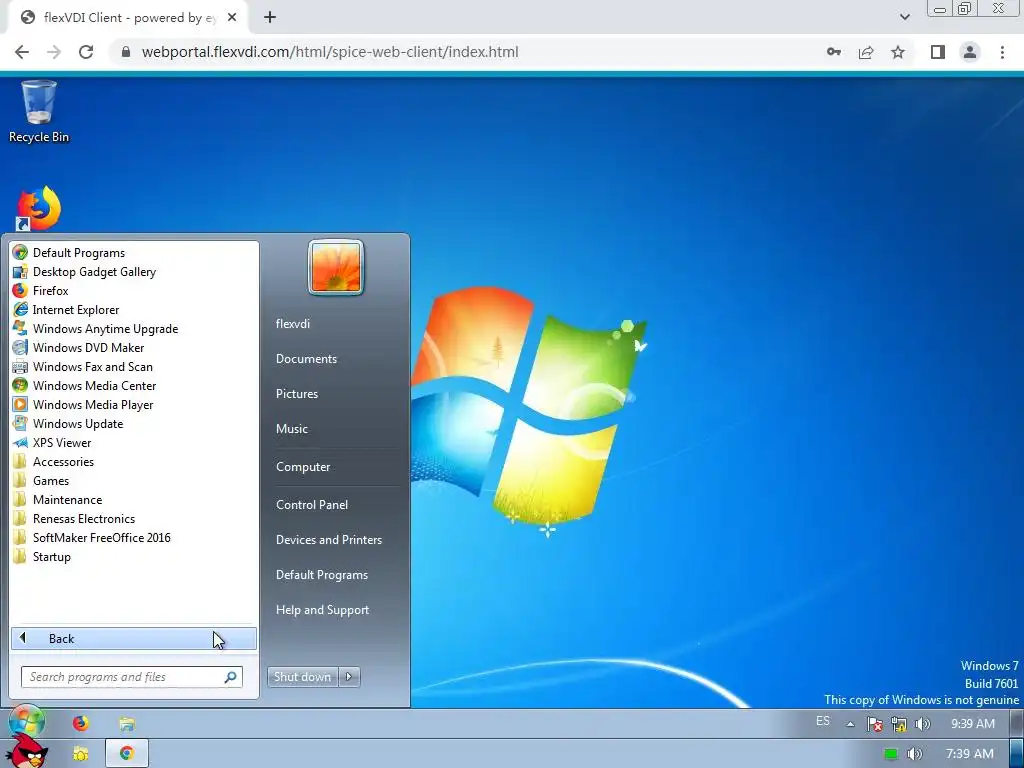Click the host volume speaker icon
Image resolution: width=1024 pixels, height=768 pixels.
(914, 754)
